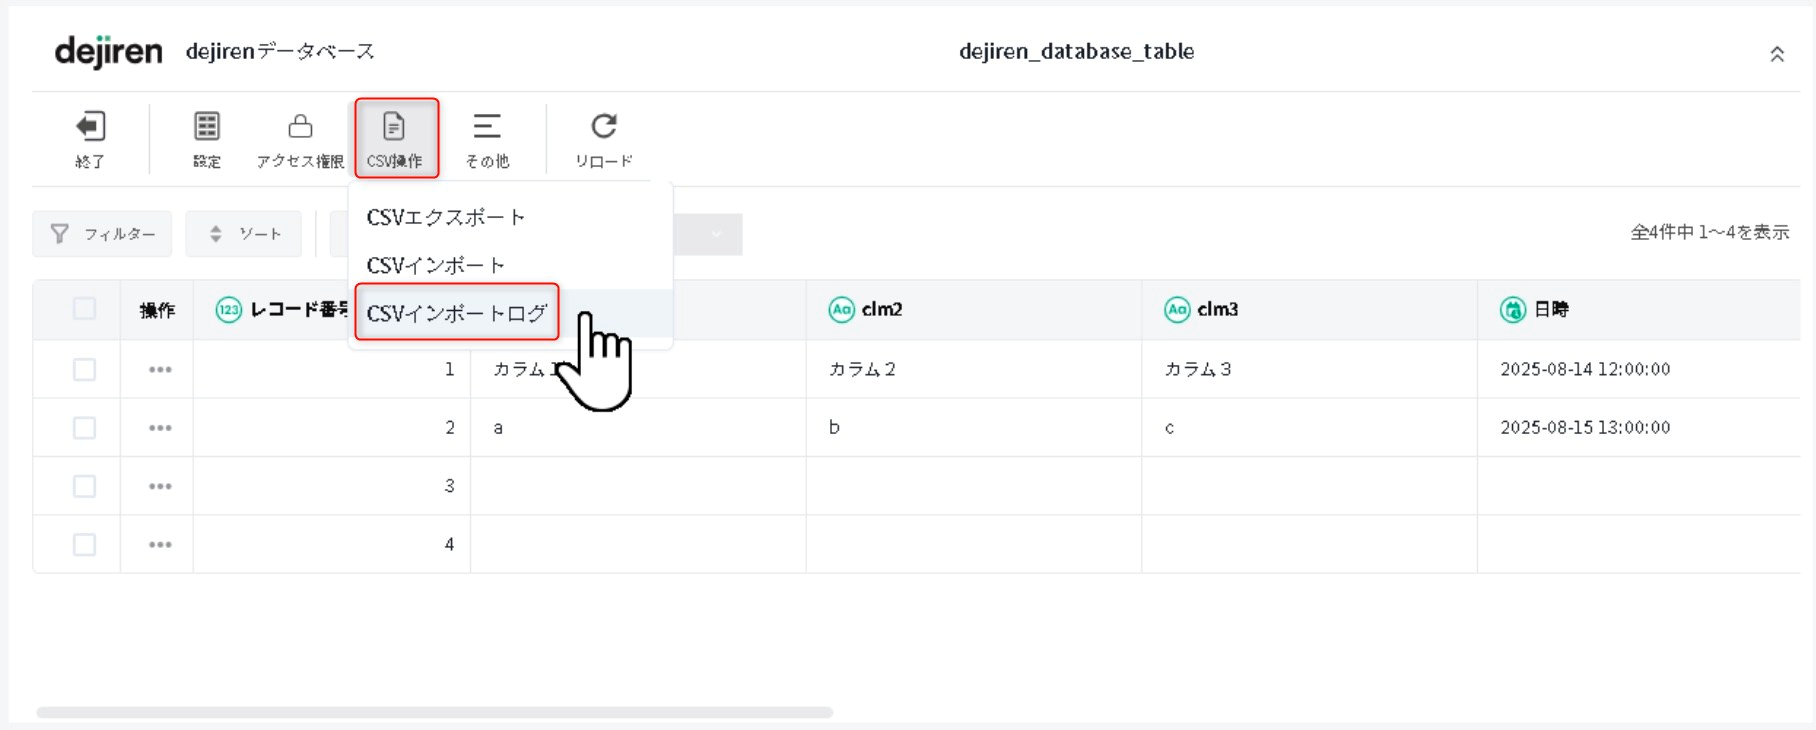Click the 日時 column calendar icon
The height and width of the screenshot is (730, 1816).
(x=1512, y=310)
